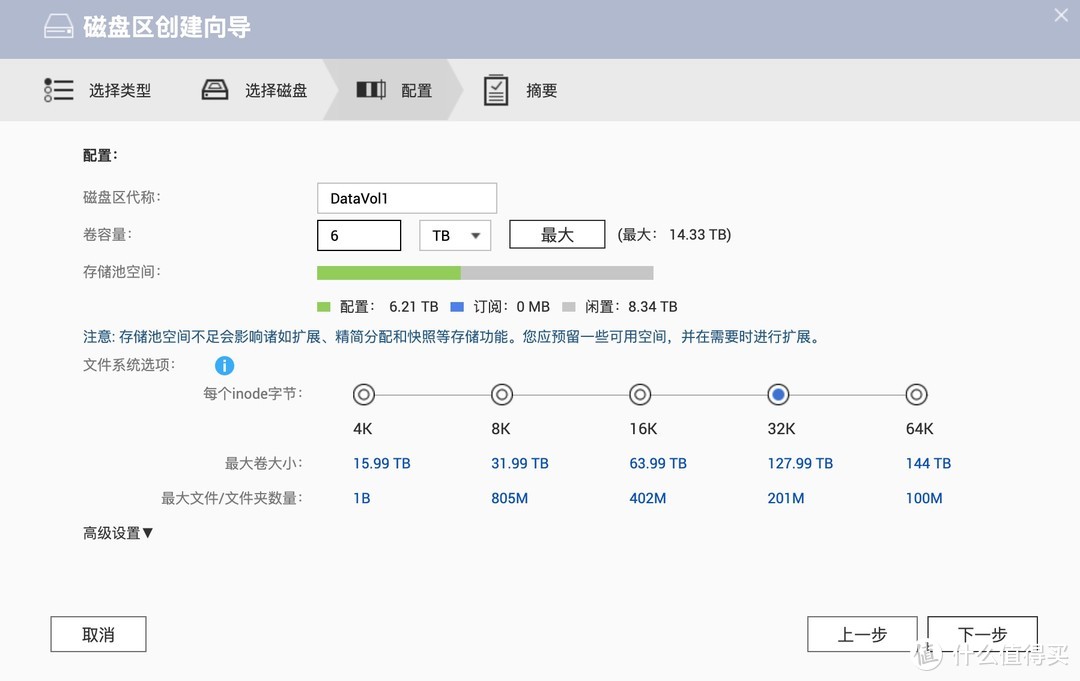Viewport: 1080px width, 681px height.
Task: Select the 64K inode bytes option
Action: 917,394
